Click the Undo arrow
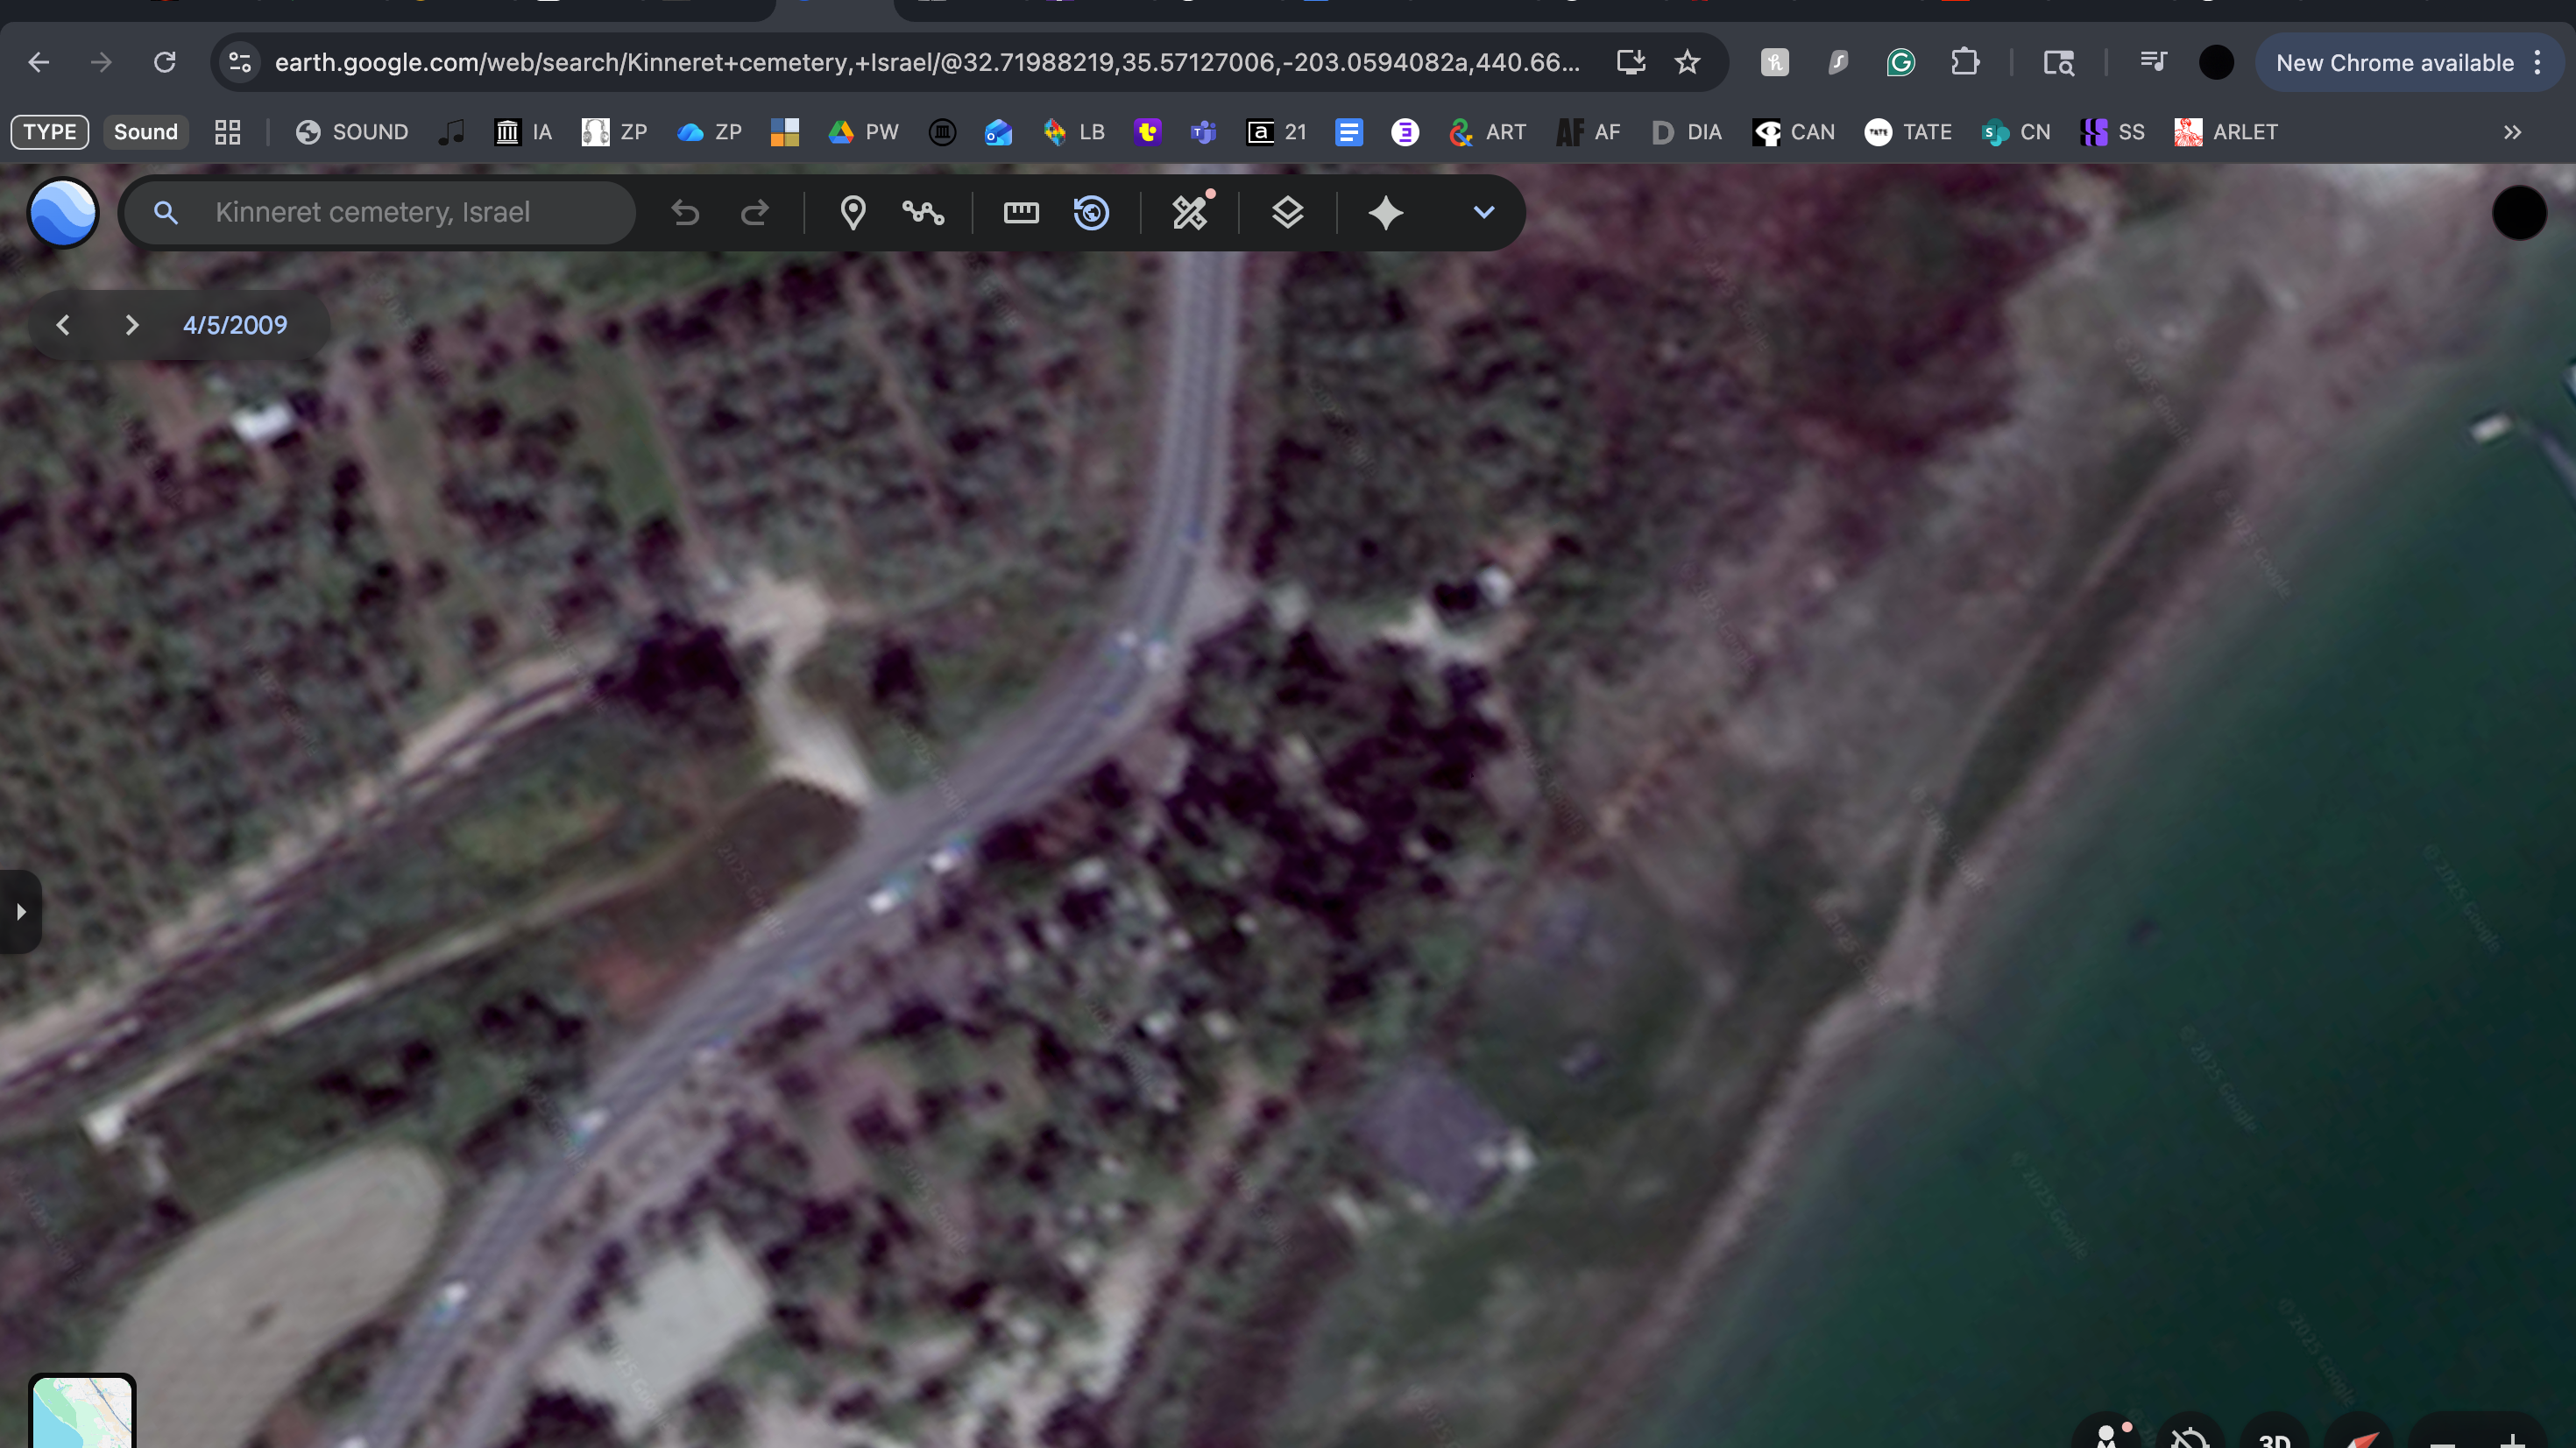Screen dimensions: 2576x1448 pos(685,212)
